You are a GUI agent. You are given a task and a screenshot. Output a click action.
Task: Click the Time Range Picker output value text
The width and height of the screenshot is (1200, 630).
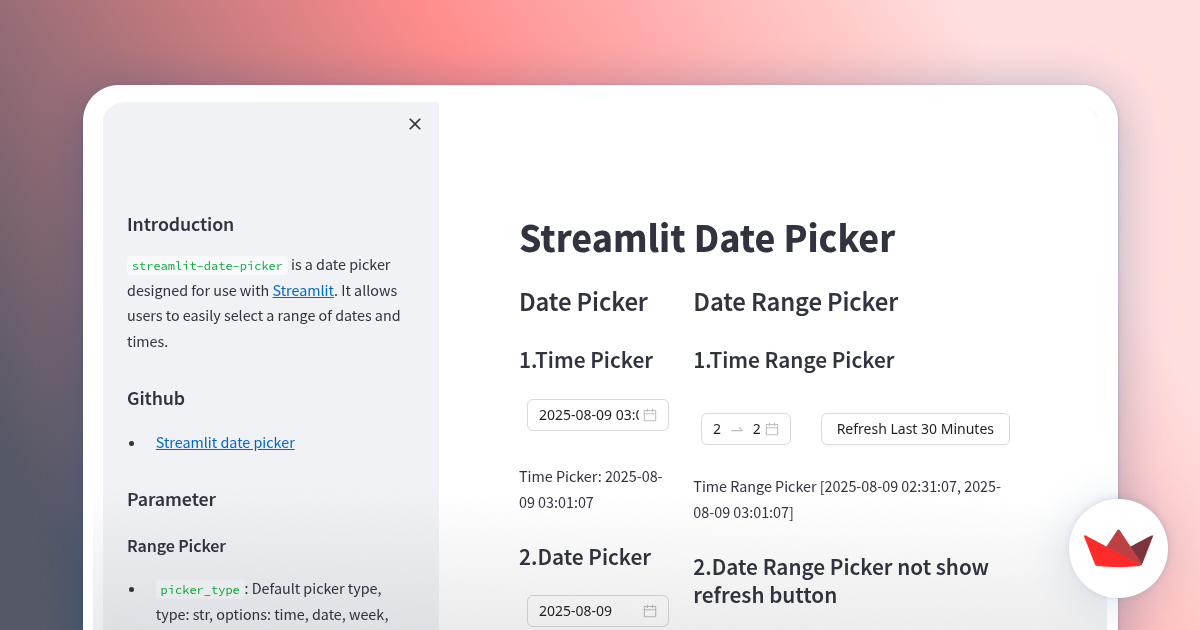tap(847, 499)
